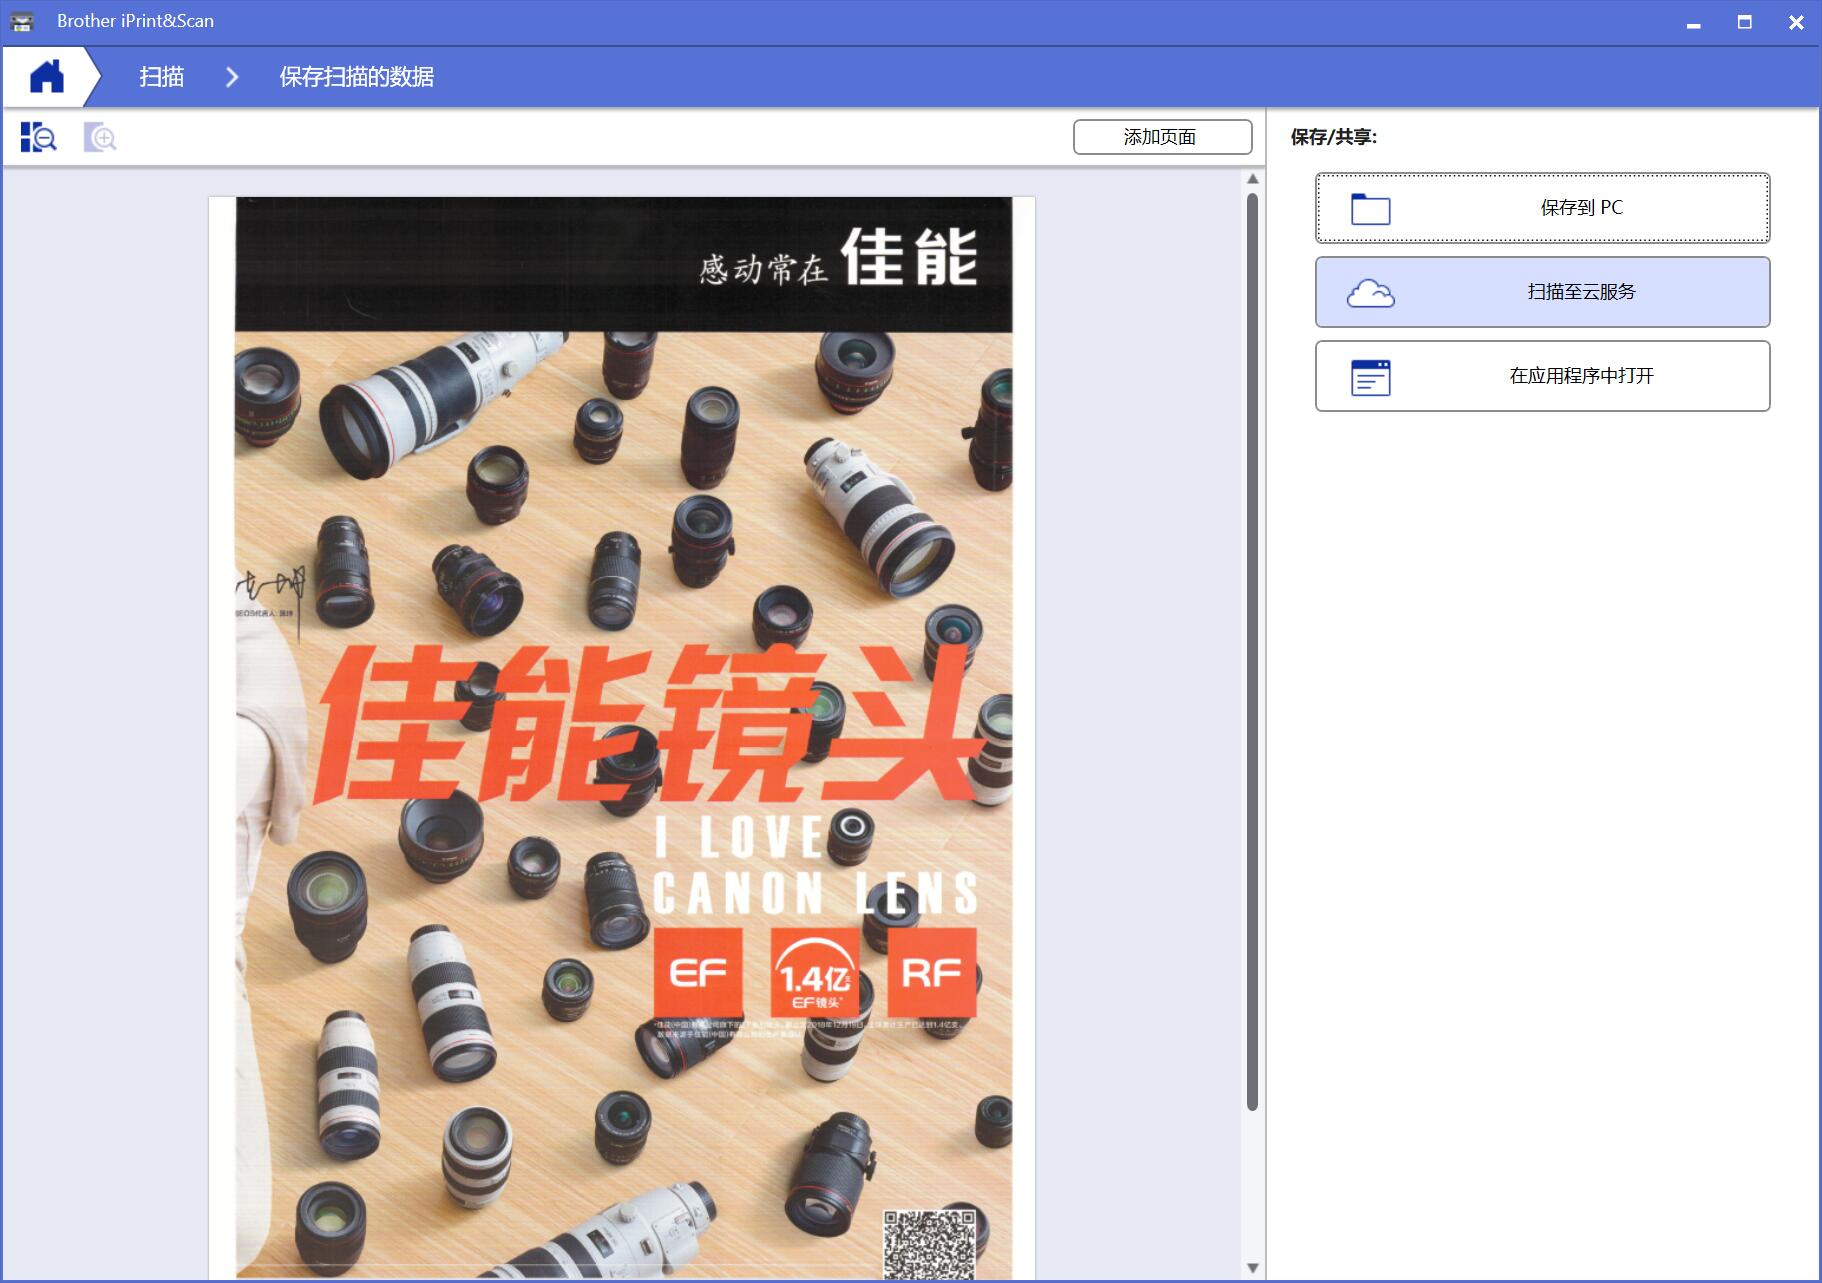The width and height of the screenshot is (1822, 1283).
Task: Click the Home icon in the navigation bar
Action: 46,75
